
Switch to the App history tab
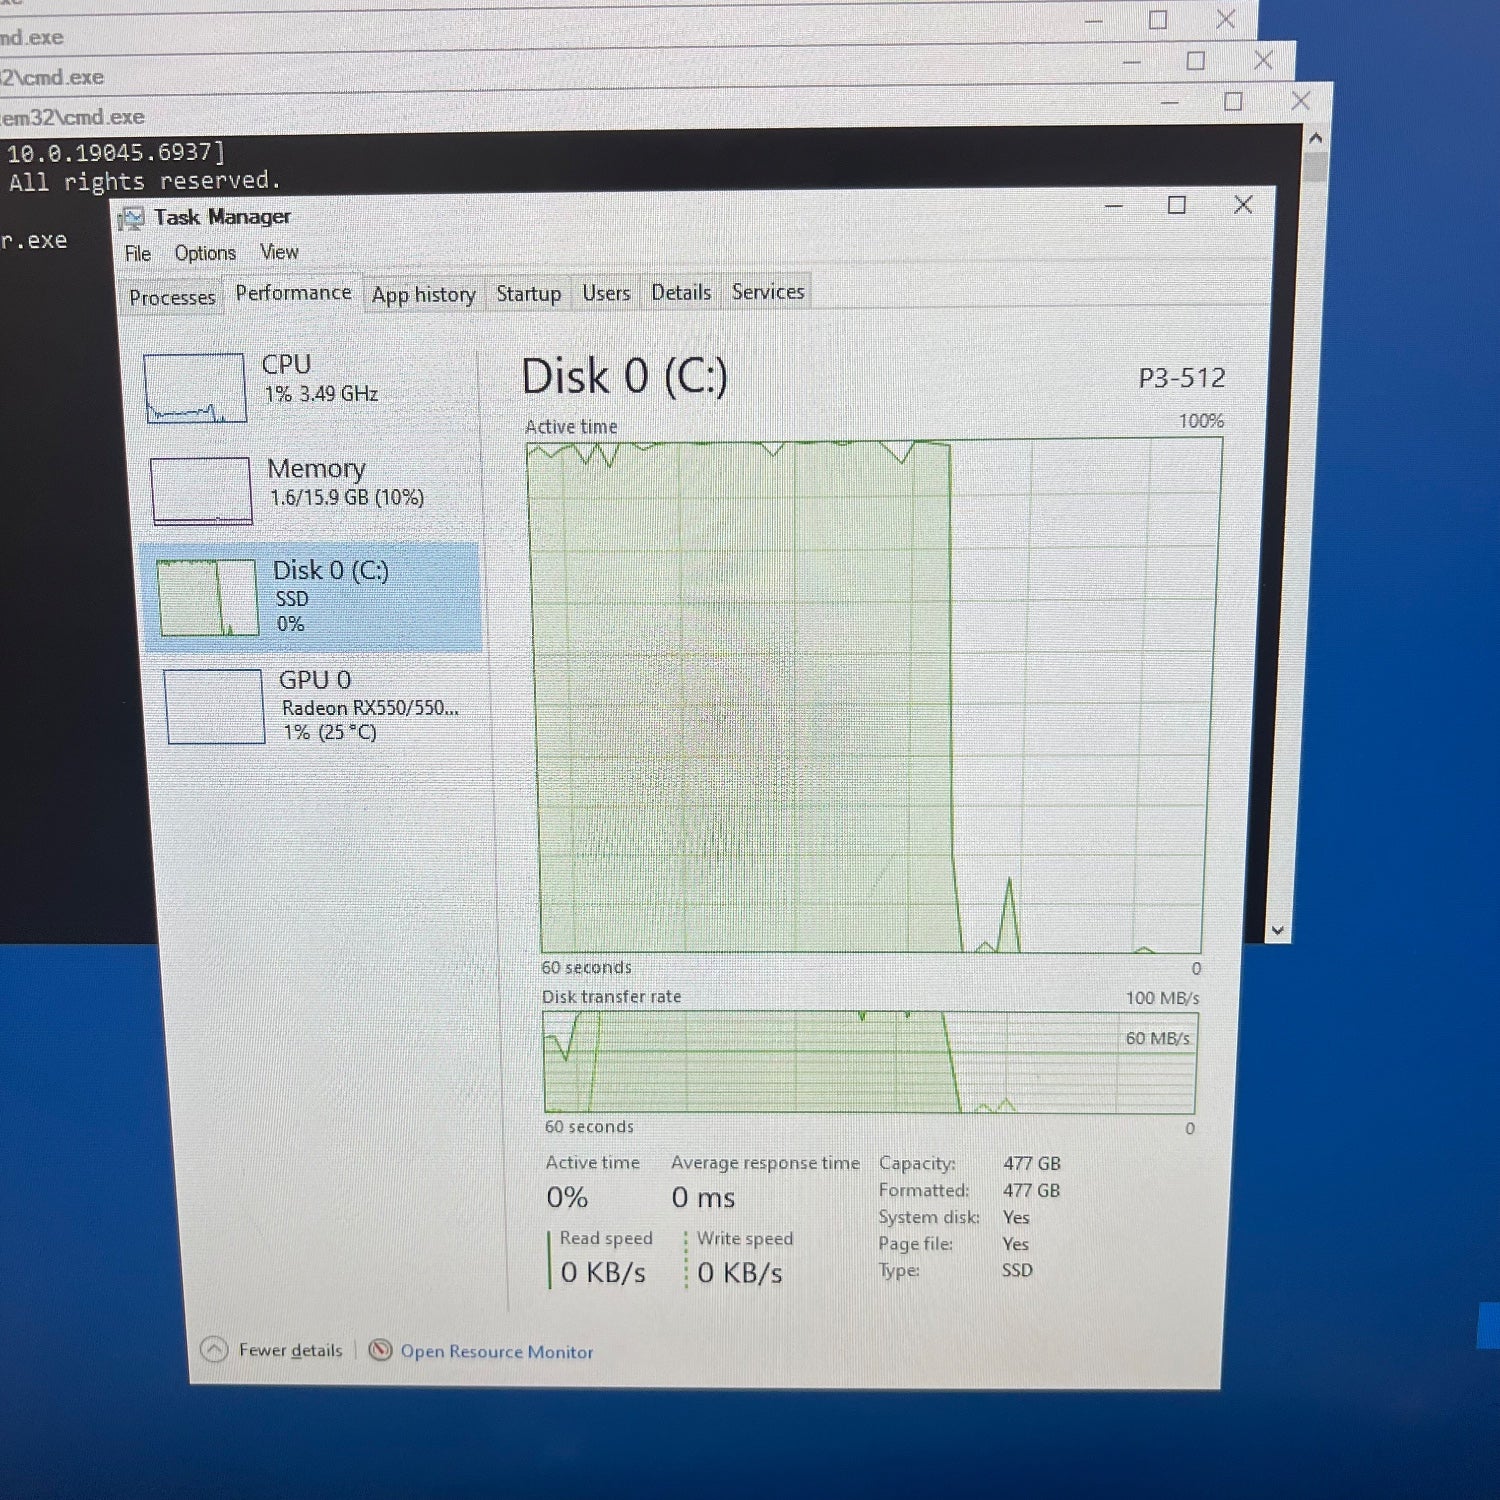[423, 295]
